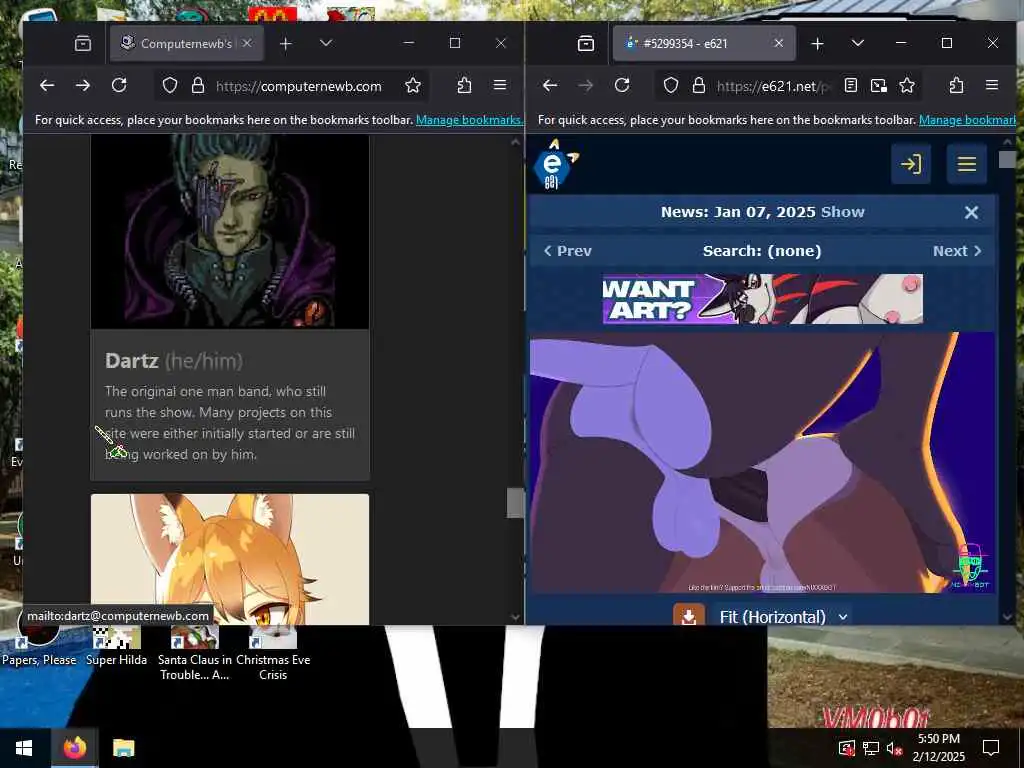Screen dimensions: 1024x768
Task: Open the Windows Start menu
Action: tap(24, 748)
